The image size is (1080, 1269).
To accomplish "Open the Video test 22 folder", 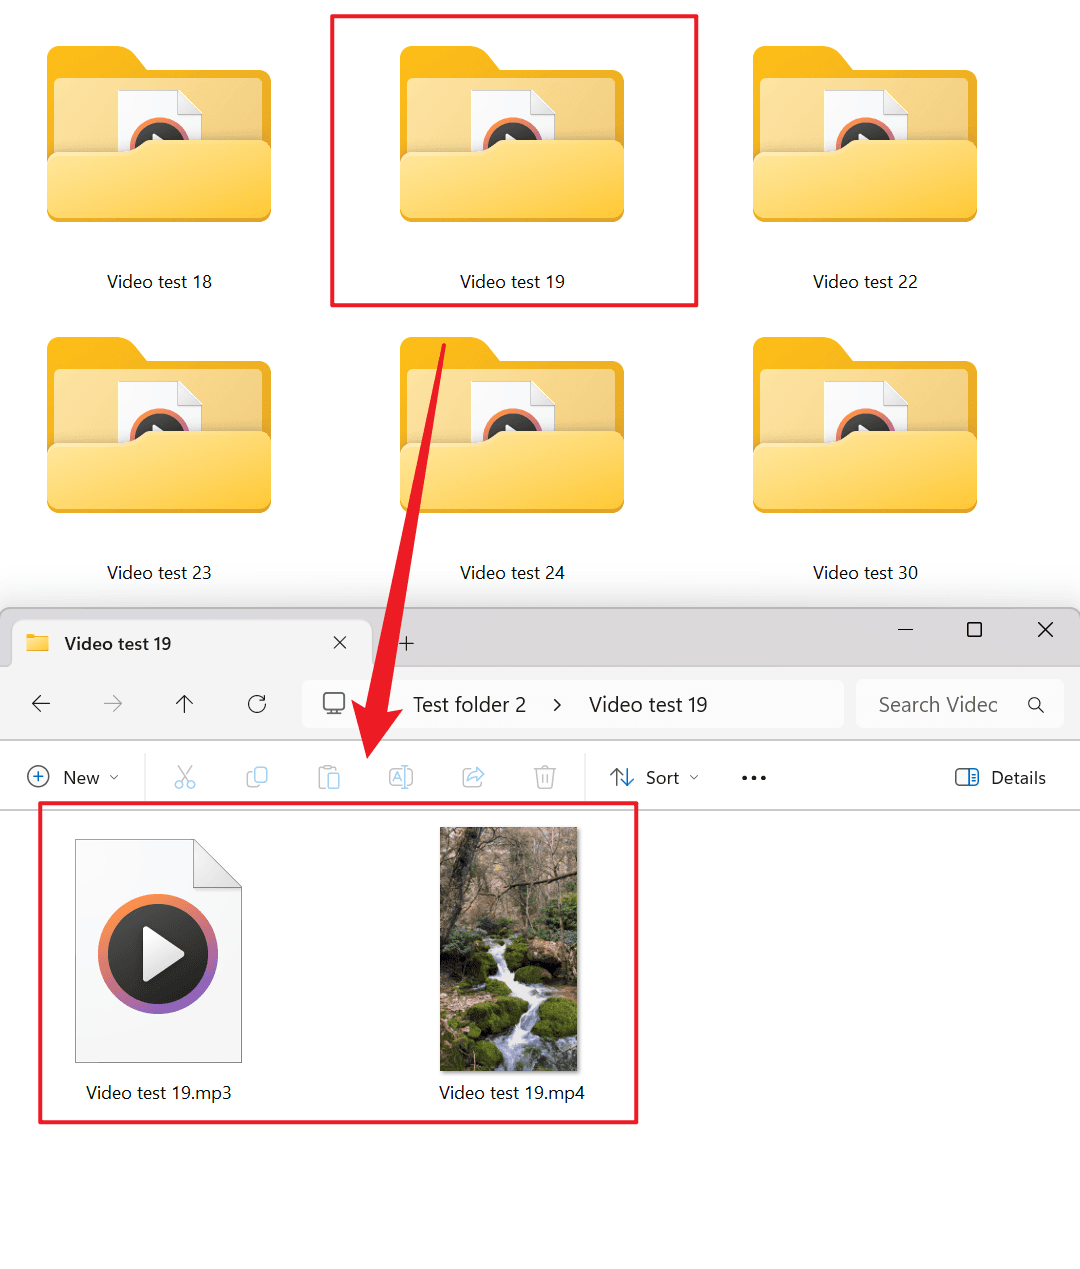I will 865,134.
